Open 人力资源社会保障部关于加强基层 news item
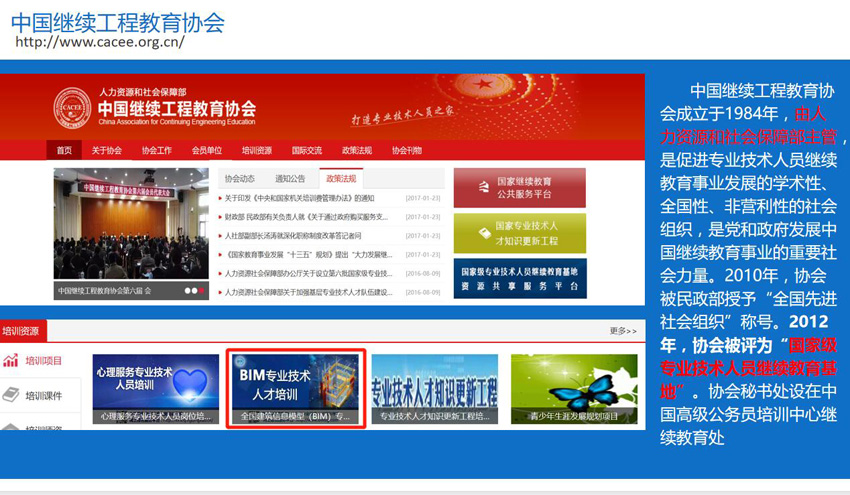Viewport: 850px width, 495px height. click(308, 292)
